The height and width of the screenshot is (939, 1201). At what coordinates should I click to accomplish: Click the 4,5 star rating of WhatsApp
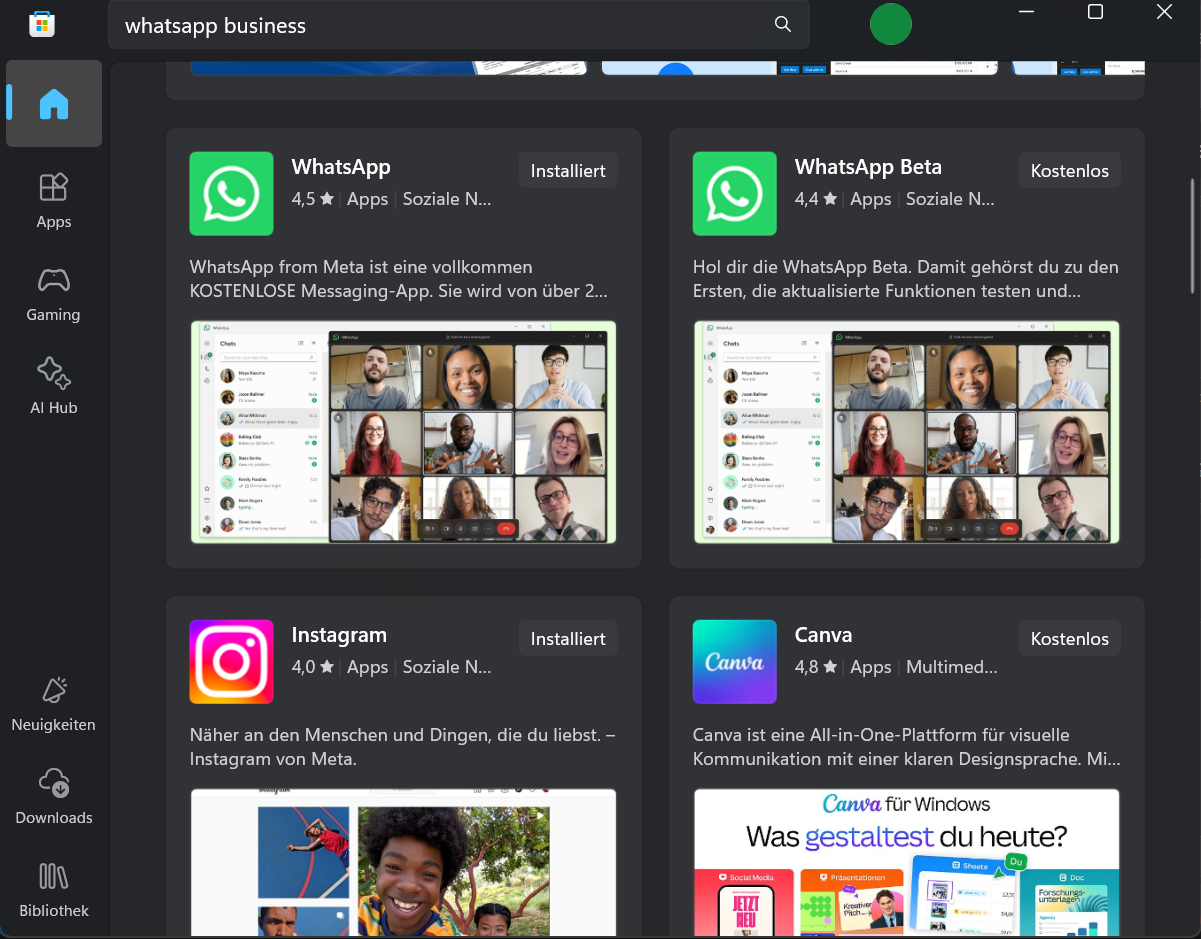[313, 199]
